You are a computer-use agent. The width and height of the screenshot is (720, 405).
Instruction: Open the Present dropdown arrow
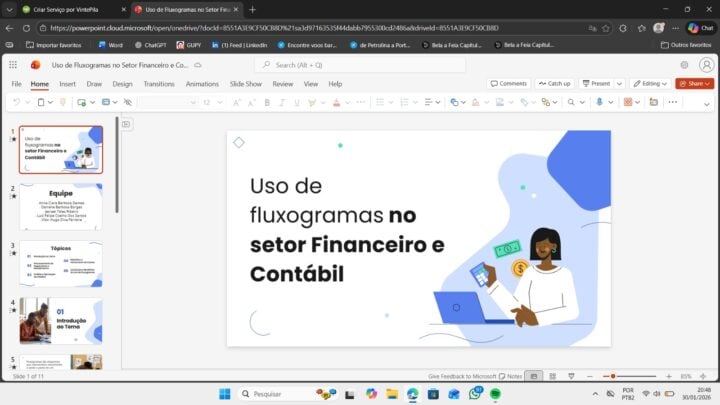(619, 84)
